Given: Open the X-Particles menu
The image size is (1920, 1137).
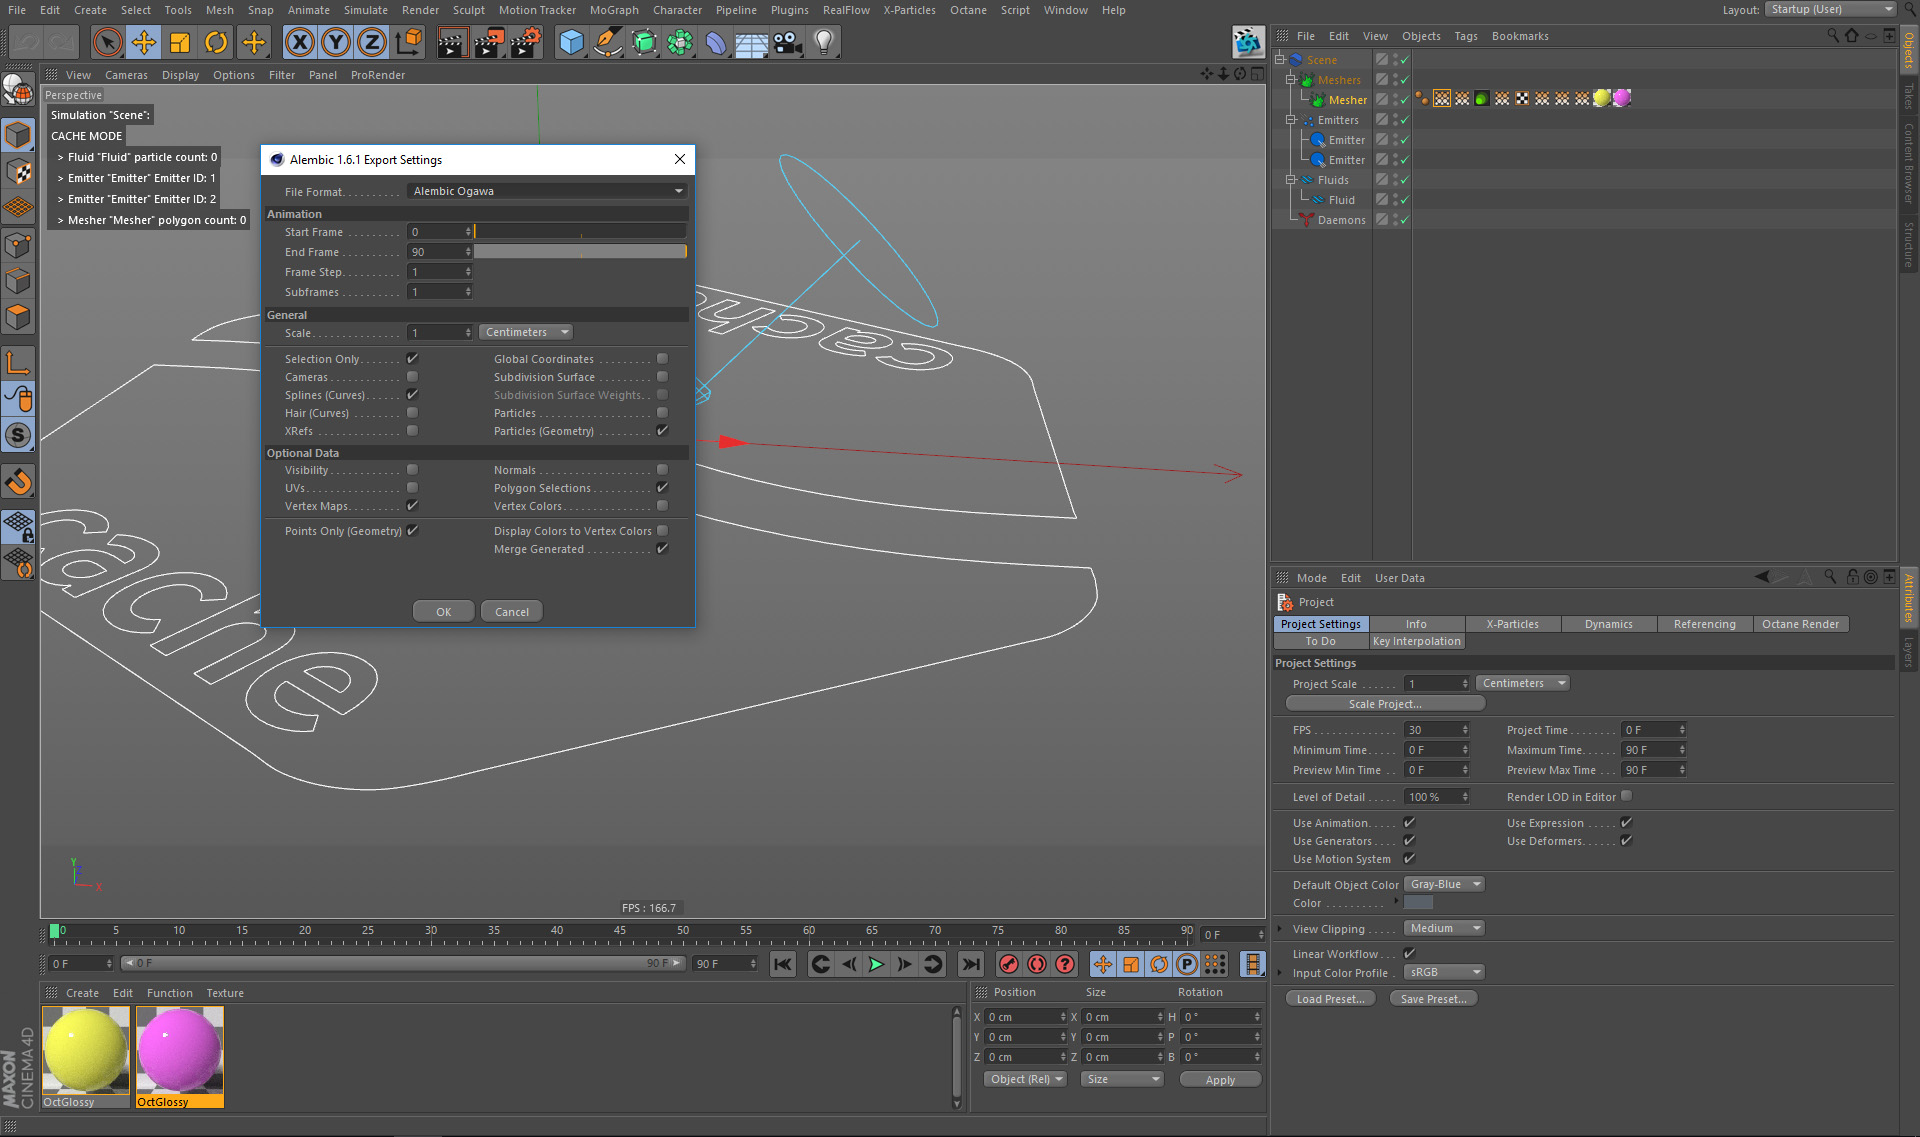Looking at the screenshot, I should [909, 10].
